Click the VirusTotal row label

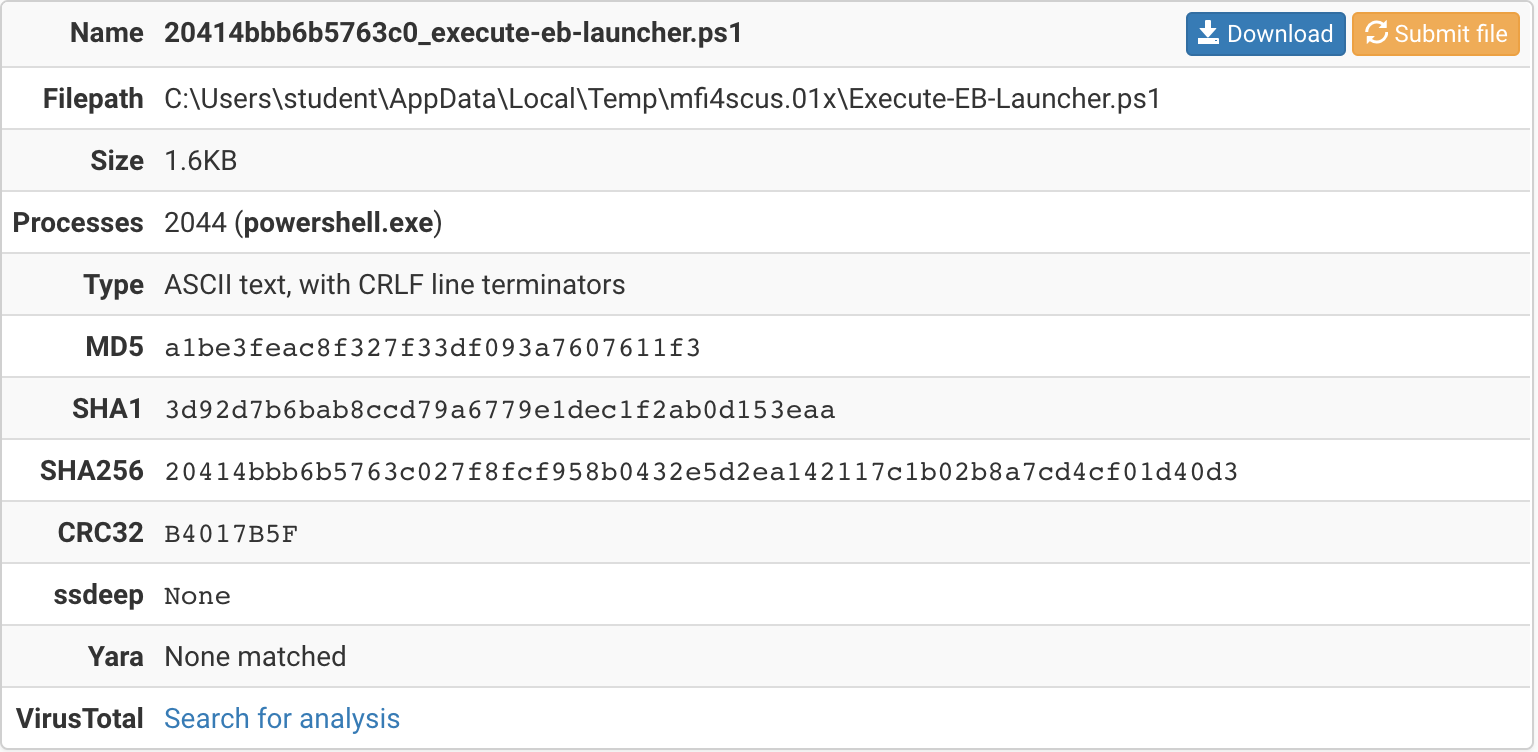click(80, 719)
